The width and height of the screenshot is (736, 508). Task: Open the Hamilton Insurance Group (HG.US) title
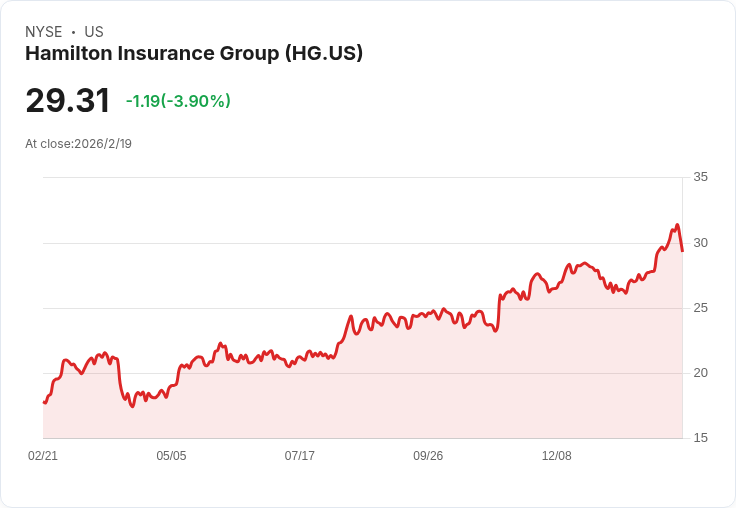click(x=194, y=54)
